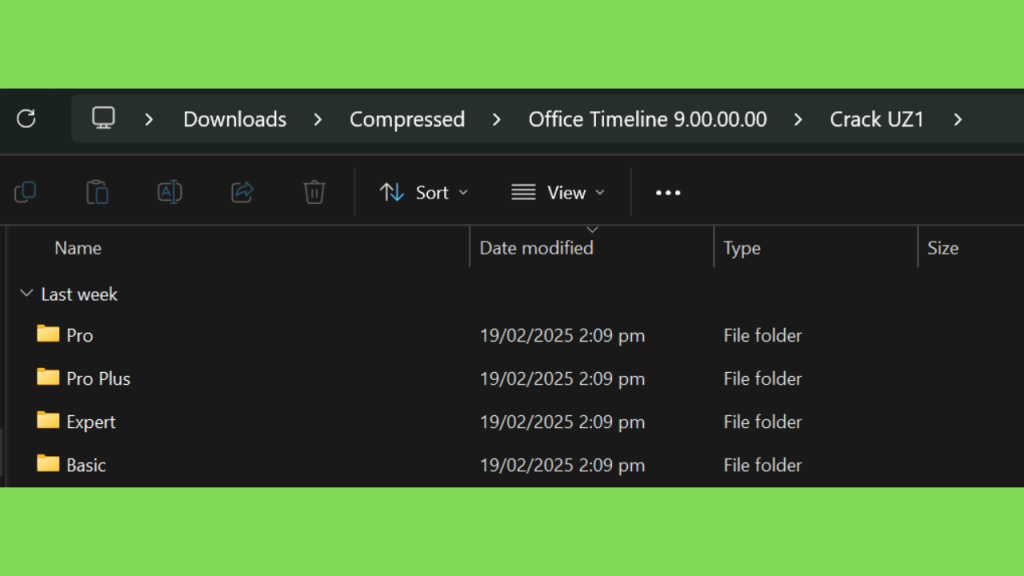The height and width of the screenshot is (576, 1024).
Task: Click File folder type in the Expert row
Action: [762, 422]
